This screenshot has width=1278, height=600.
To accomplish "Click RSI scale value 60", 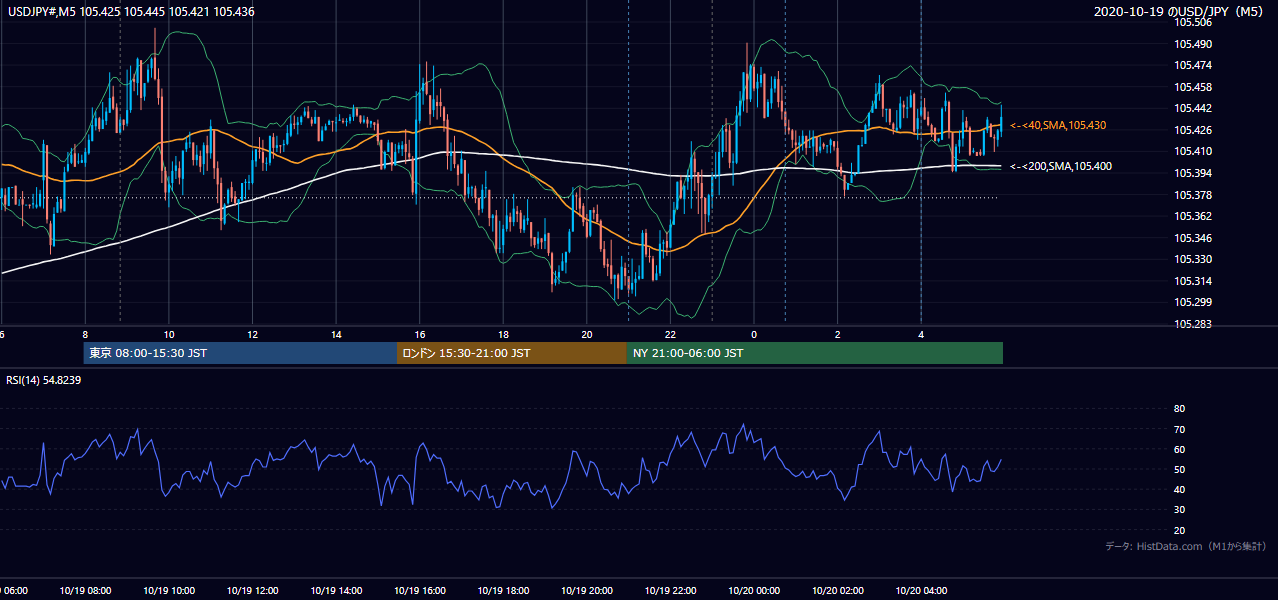I will (1179, 449).
